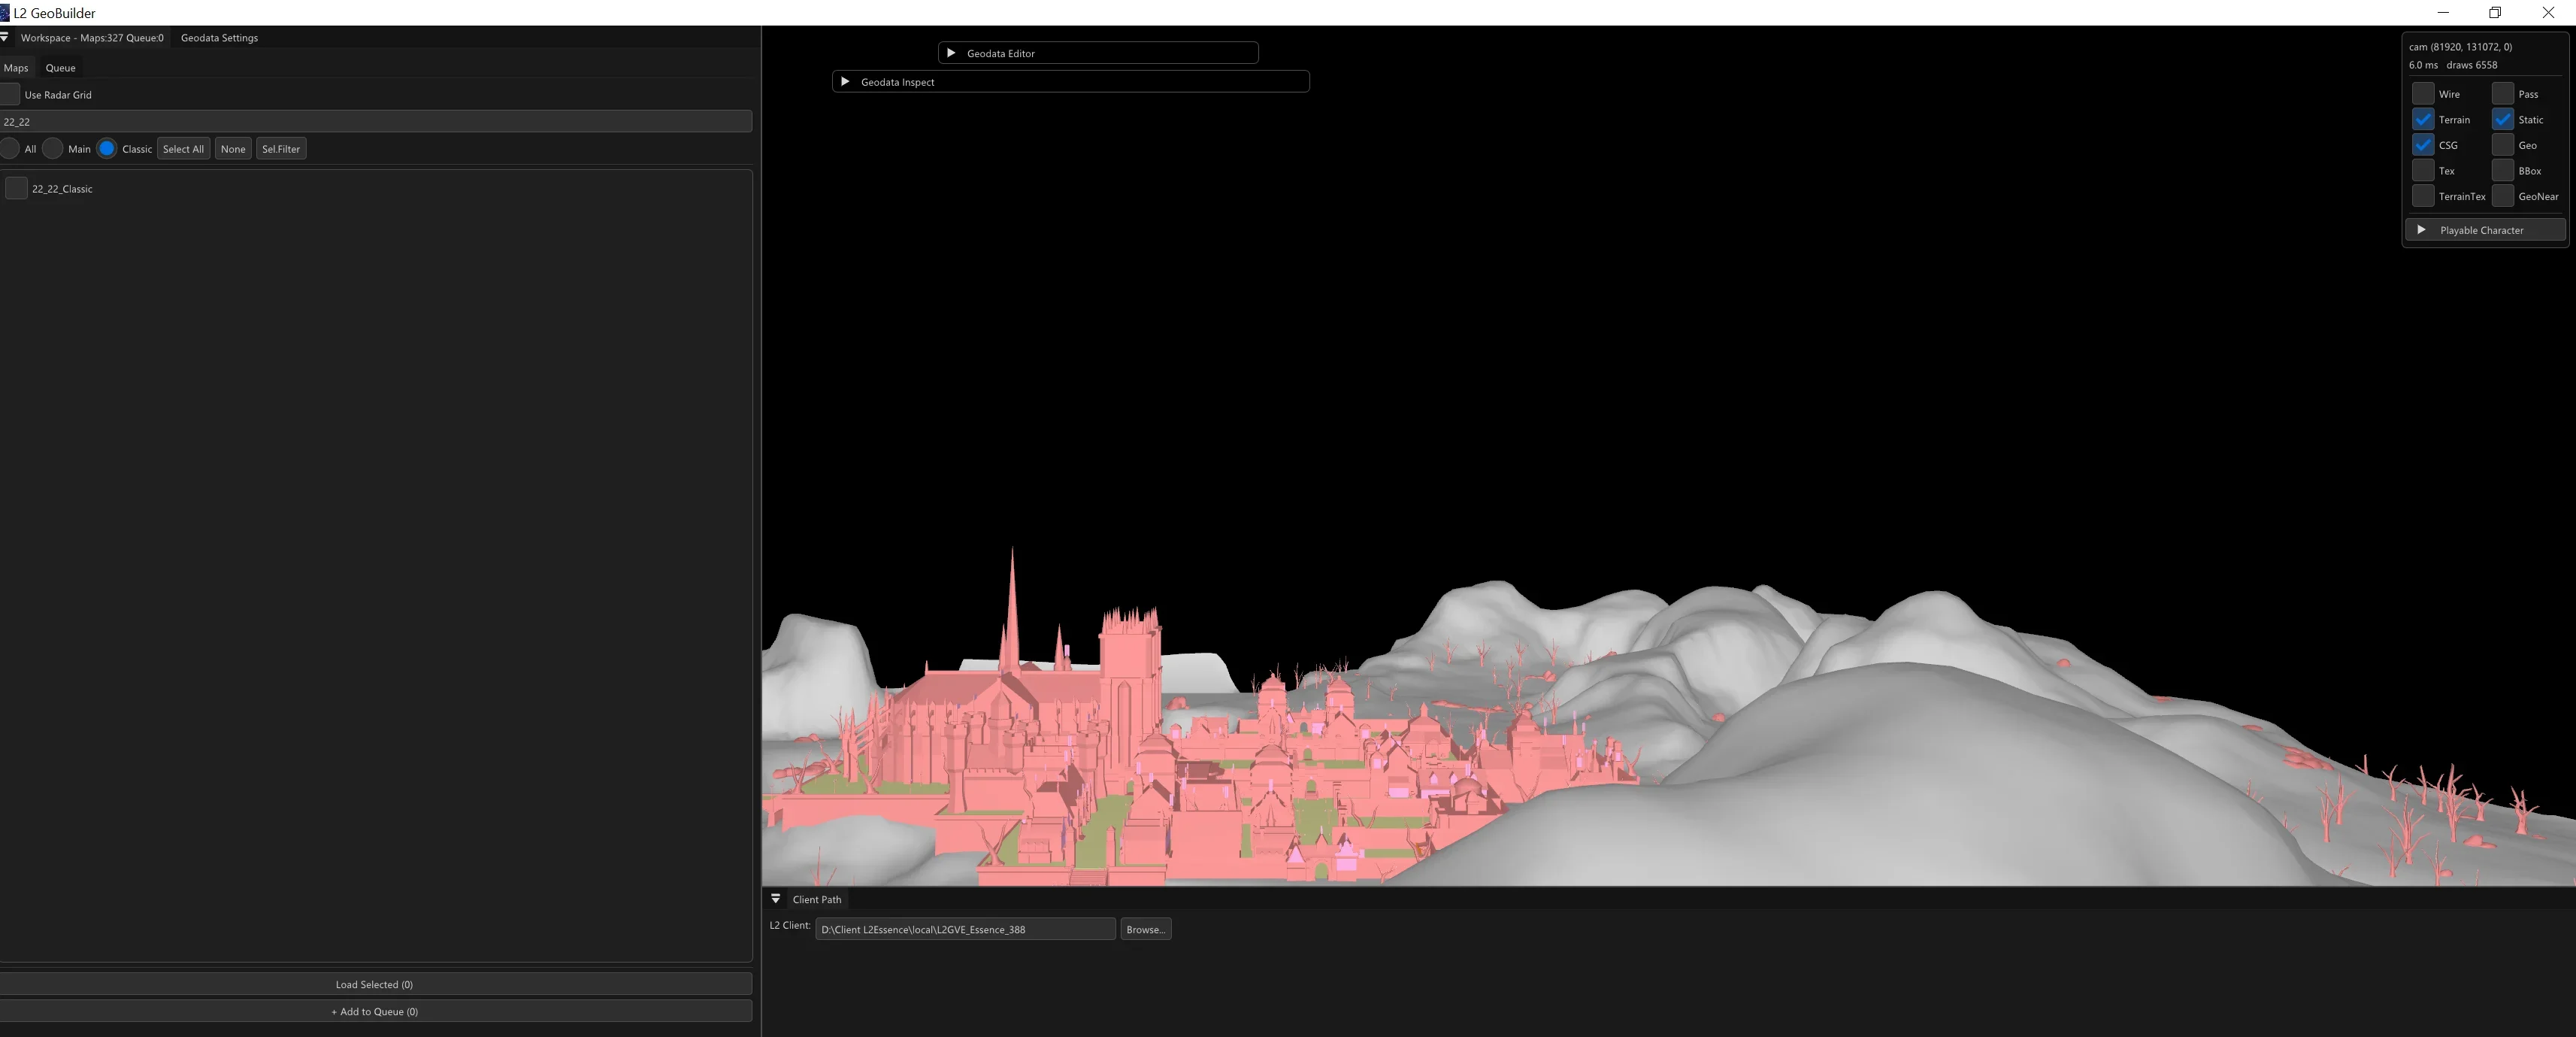Viewport: 2576px width, 1037px height.
Task: Restore down the L2 GeoBuilder window
Action: click(x=2495, y=13)
